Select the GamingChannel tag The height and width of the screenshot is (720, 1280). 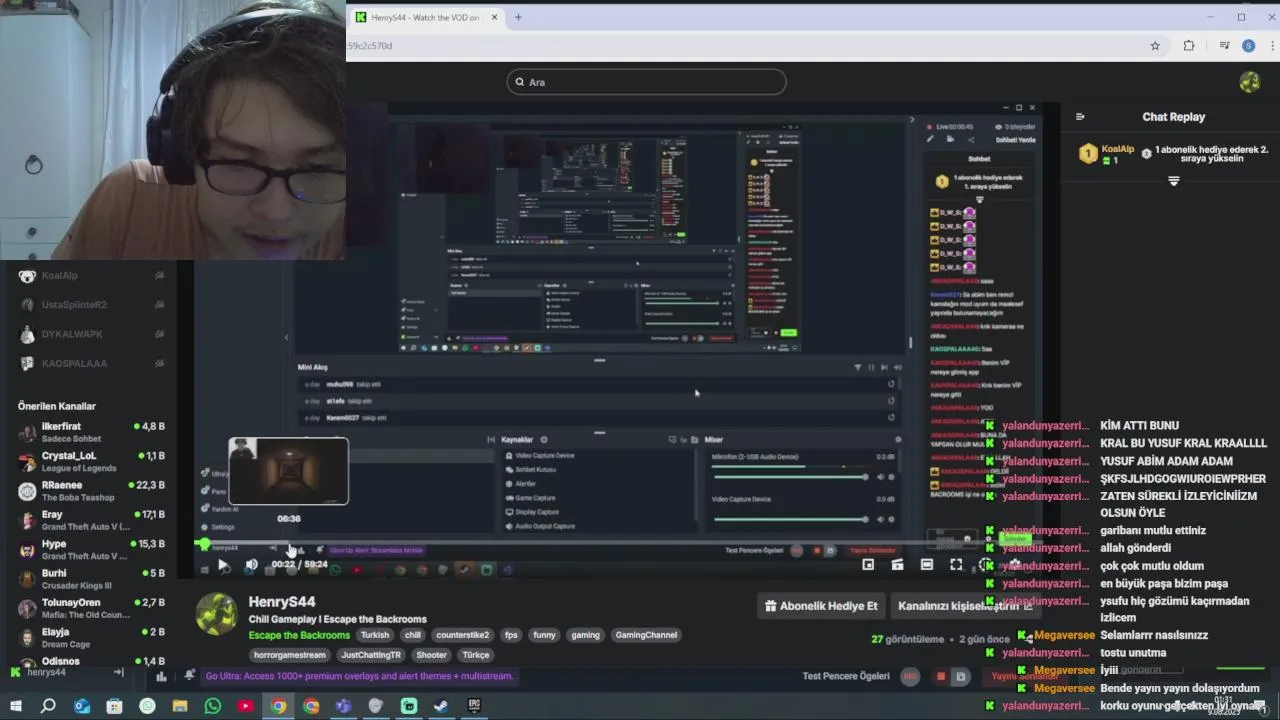pyautogui.click(x=646, y=635)
